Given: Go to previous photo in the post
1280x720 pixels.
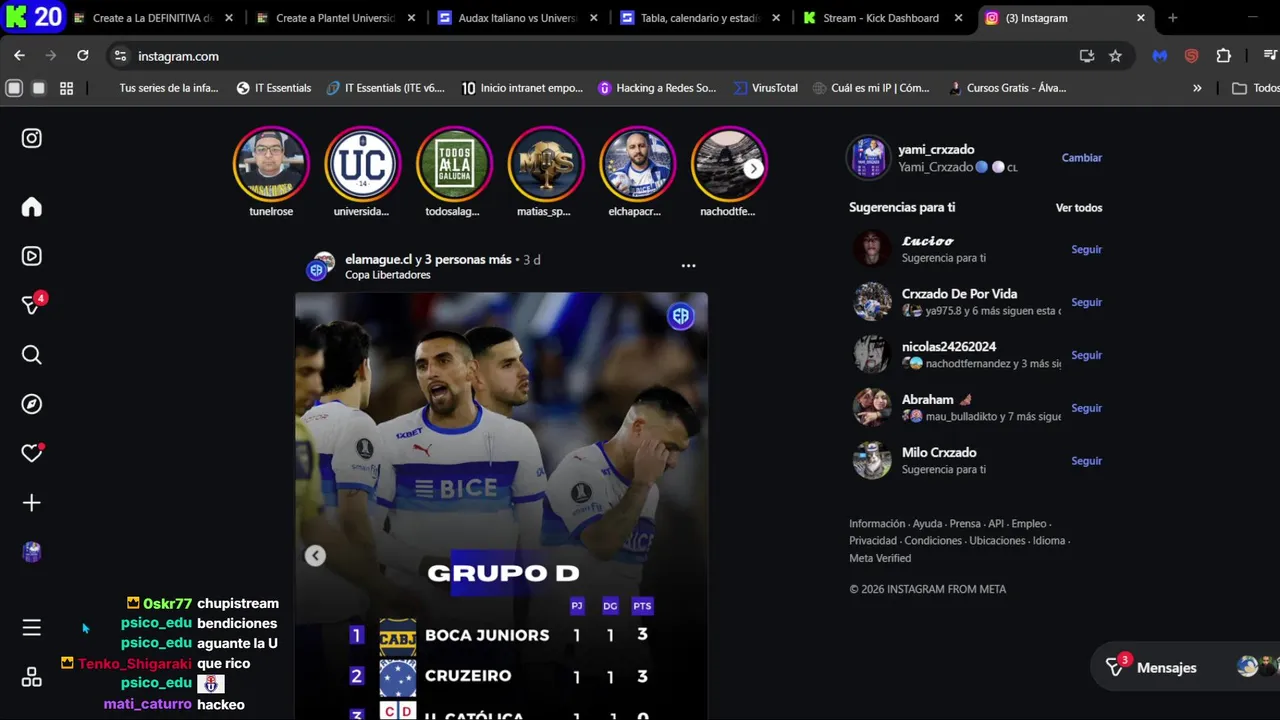Looking at the screenshot, I should click(315, 556).
